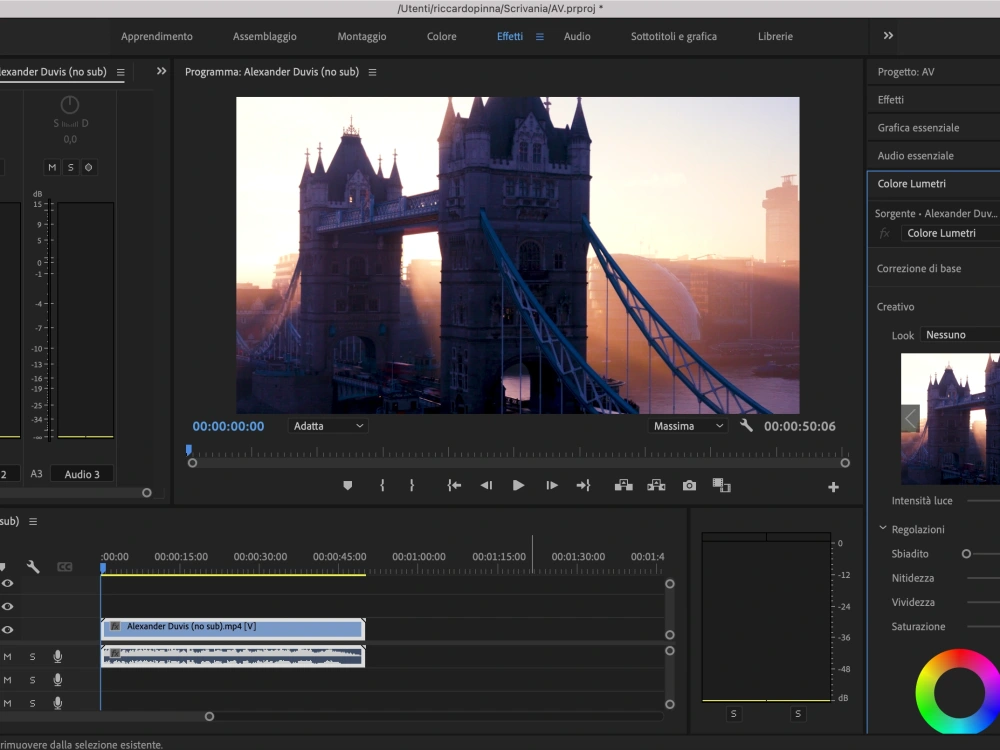Click the Lift button
Viewport: 1000px width, 750px height.
(x=624, y=486)
